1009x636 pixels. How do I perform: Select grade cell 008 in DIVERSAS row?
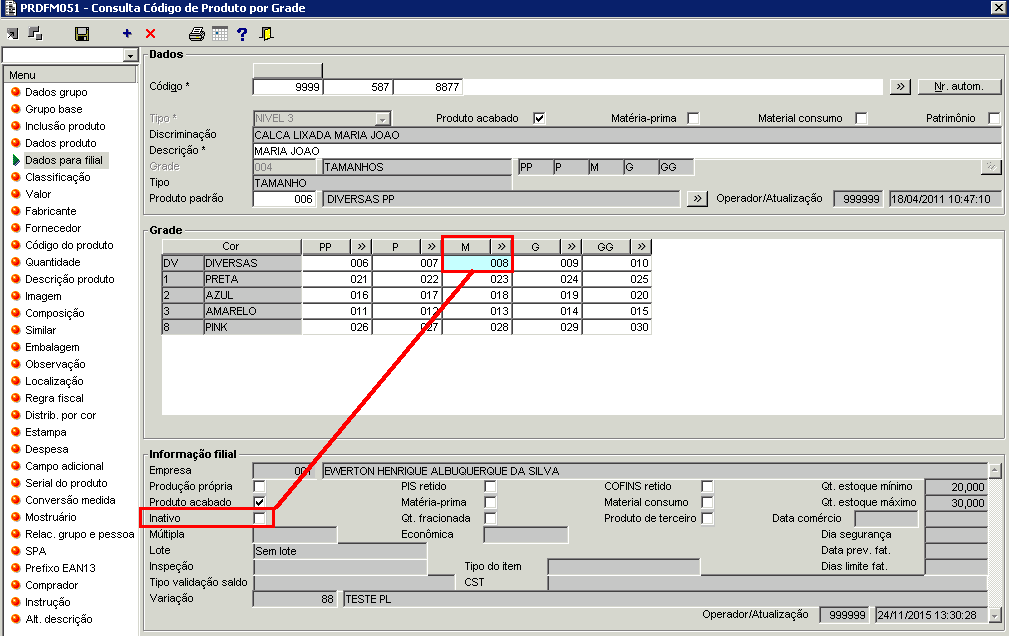(477, 263)
